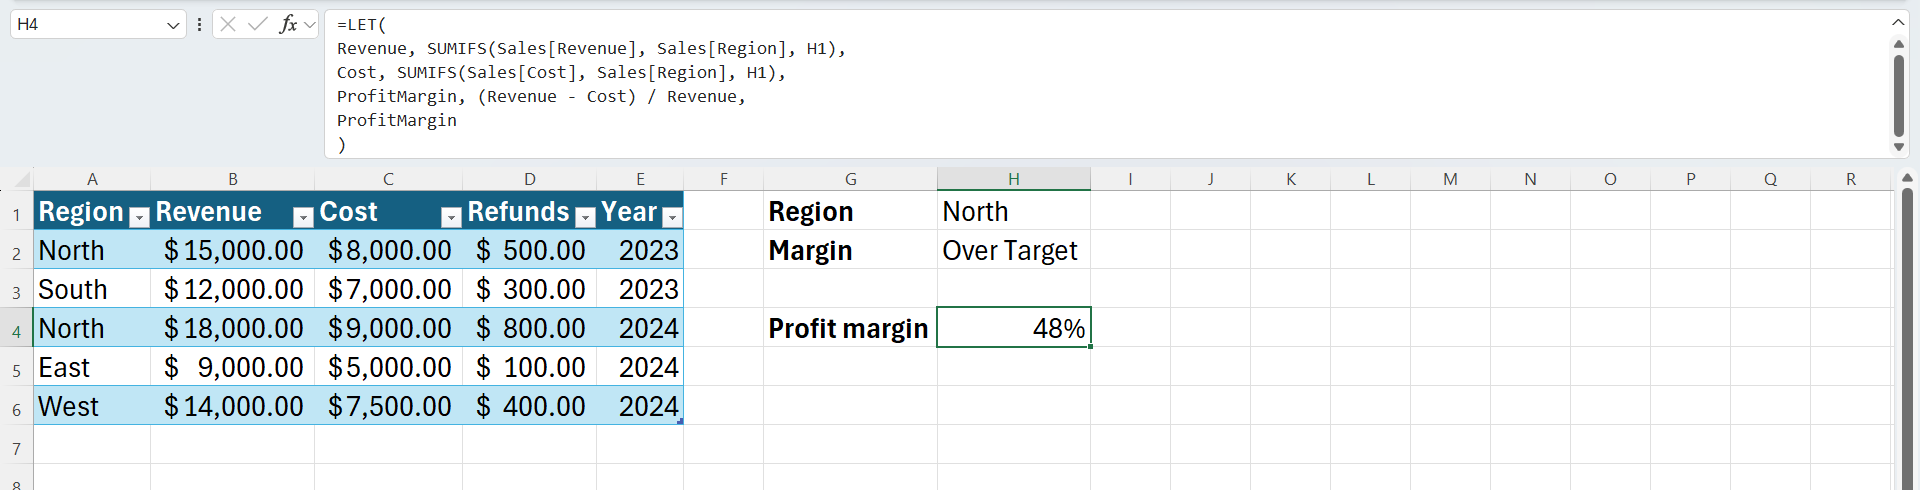Click cost cell $8,000.00

[x=388, y=250]
